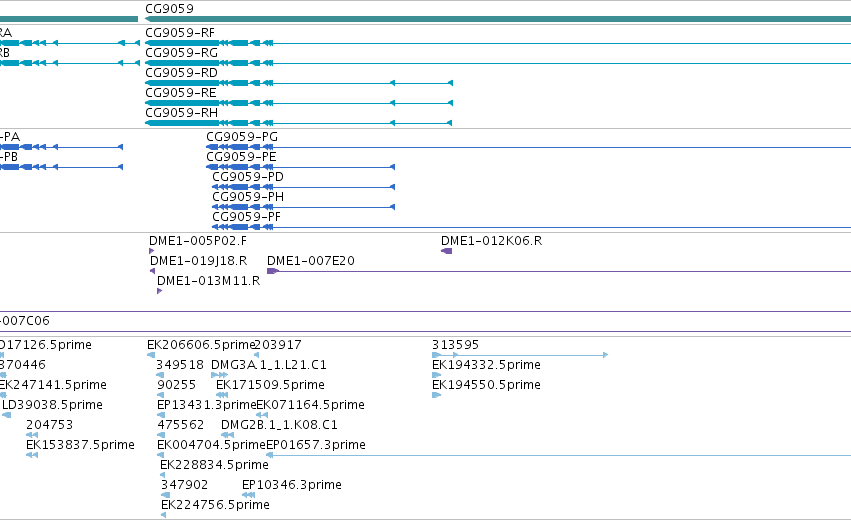Click the CG9059-RH transcript label
This screenshot has height=520, width=851.
[x=181, y=113]
